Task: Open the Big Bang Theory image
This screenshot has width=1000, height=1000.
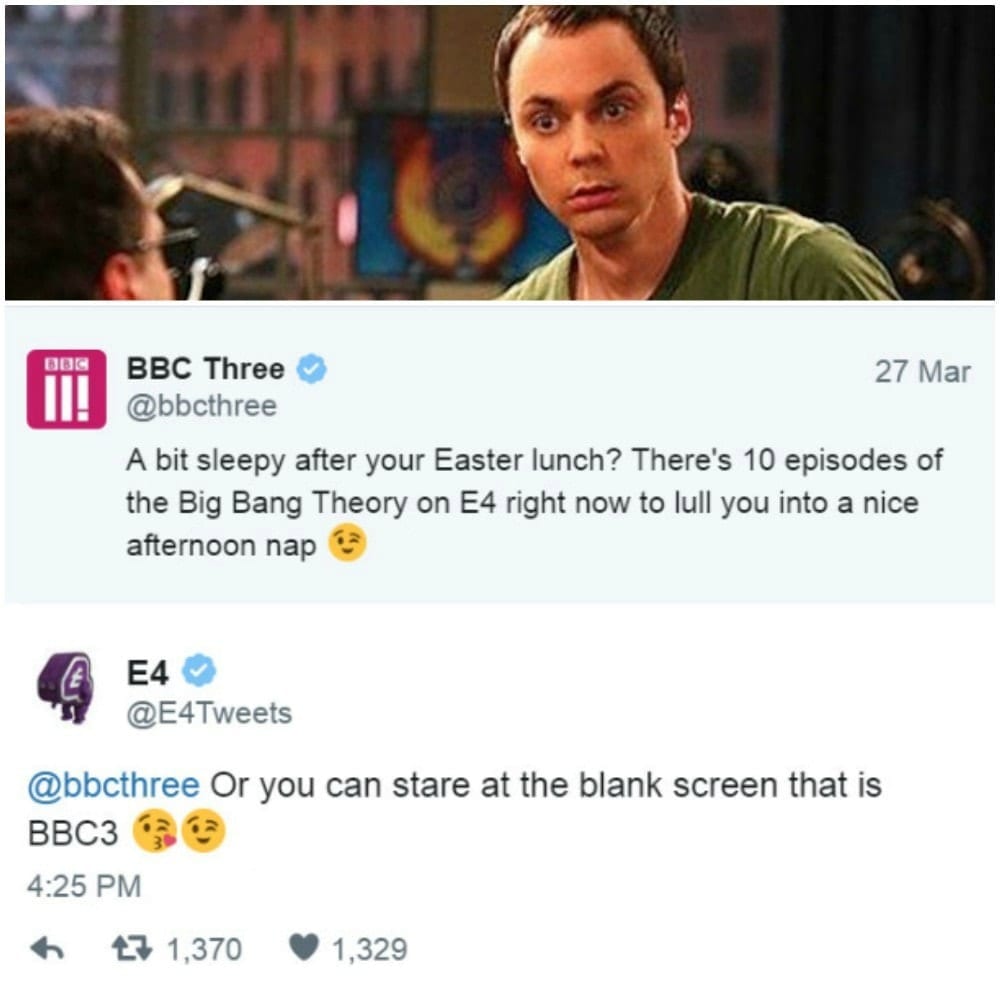Action: coord(500,153)
